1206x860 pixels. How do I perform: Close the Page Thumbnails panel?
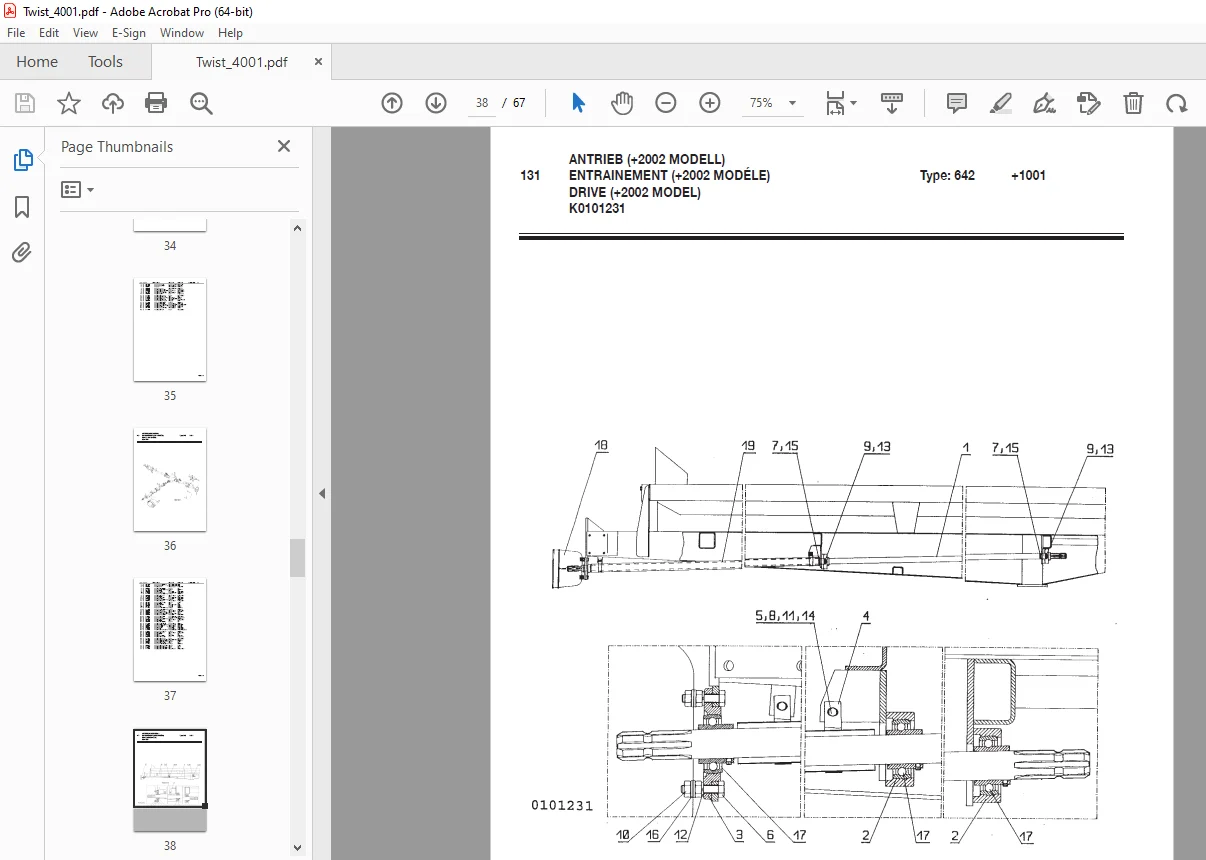tap(284, 146)
